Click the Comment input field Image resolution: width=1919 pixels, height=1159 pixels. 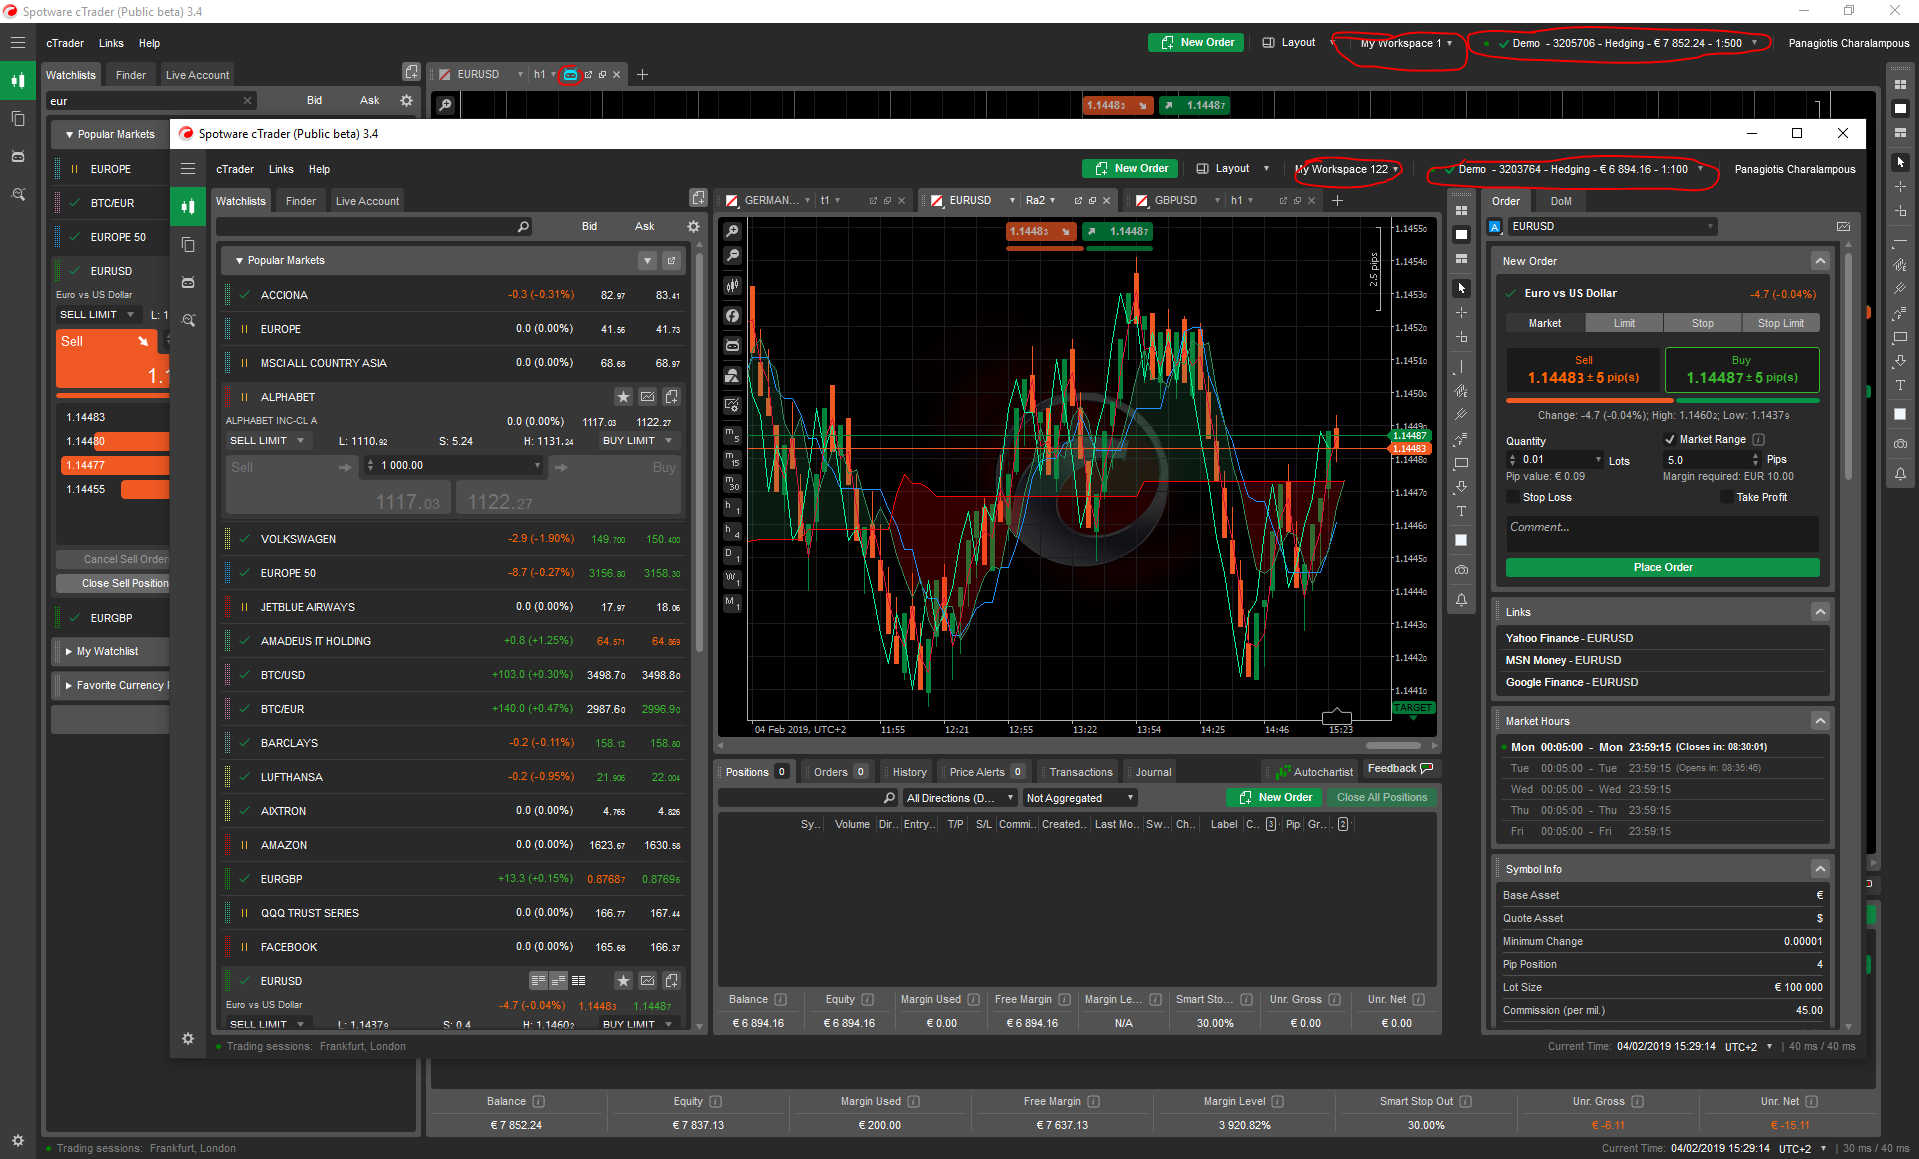tap(1662, 533)
